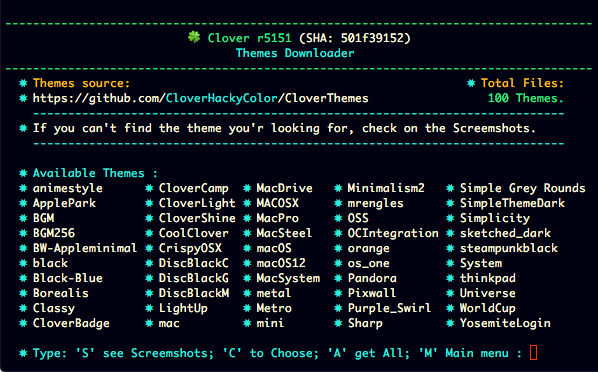Click the Minimalism2 theme name

pos(386,188)
